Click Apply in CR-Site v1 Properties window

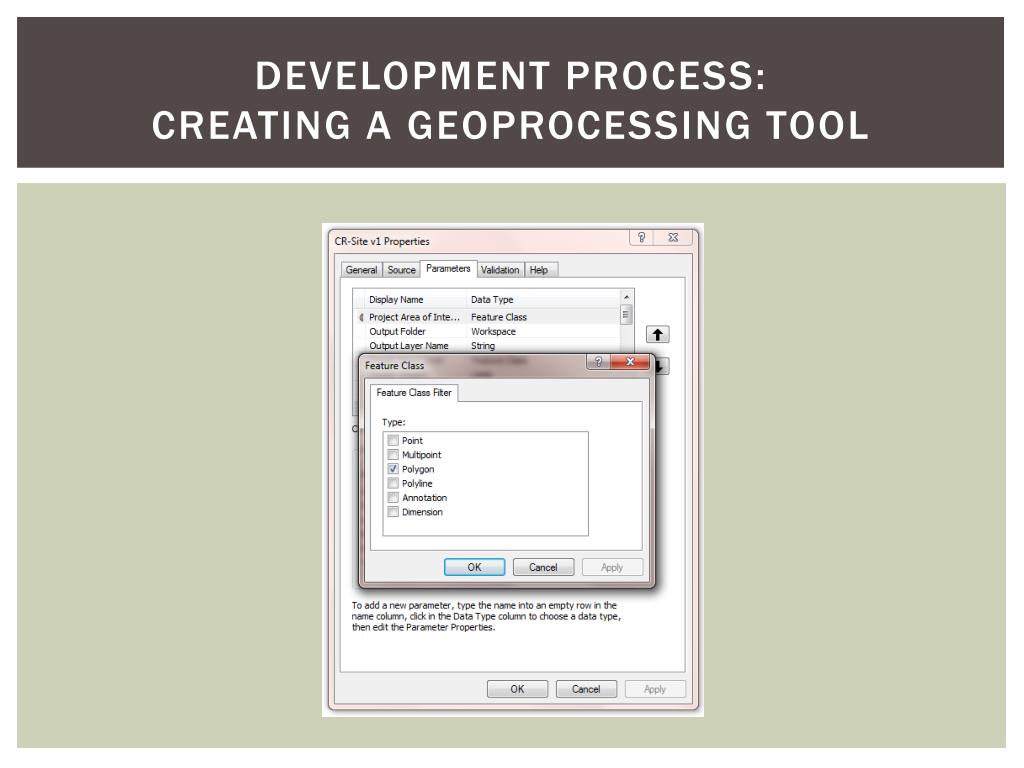pyautogui.click(x=655, y=689)
